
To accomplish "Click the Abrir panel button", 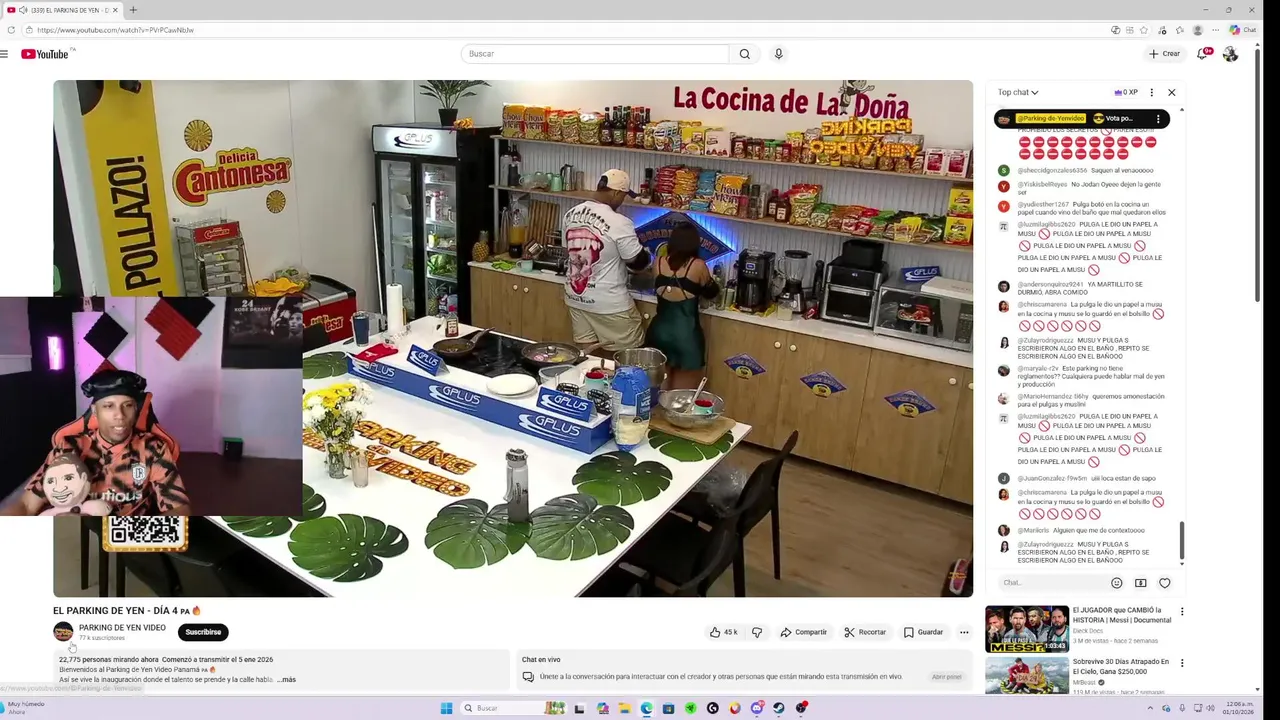I will click(x=946, y=677).
